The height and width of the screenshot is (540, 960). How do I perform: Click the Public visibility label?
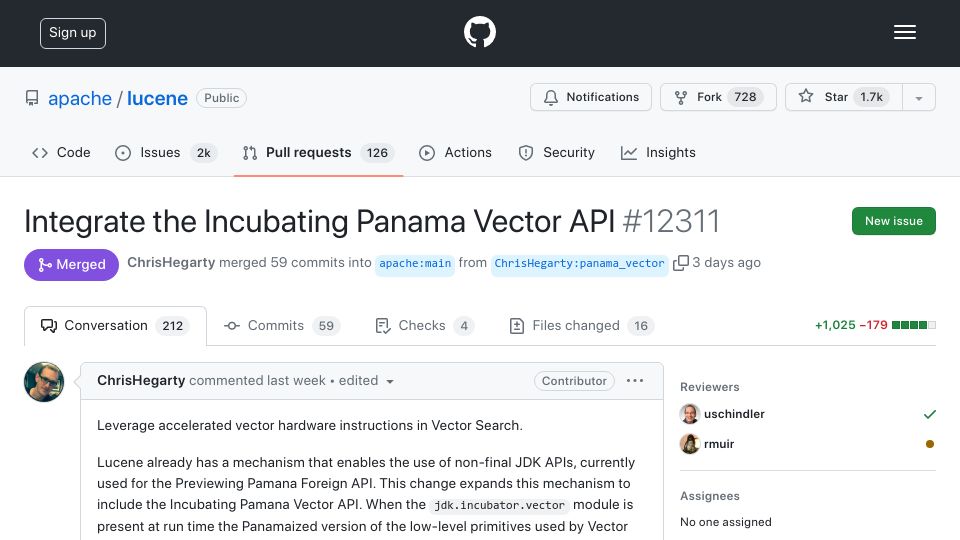pyautogui.click(x=222, y=98)
